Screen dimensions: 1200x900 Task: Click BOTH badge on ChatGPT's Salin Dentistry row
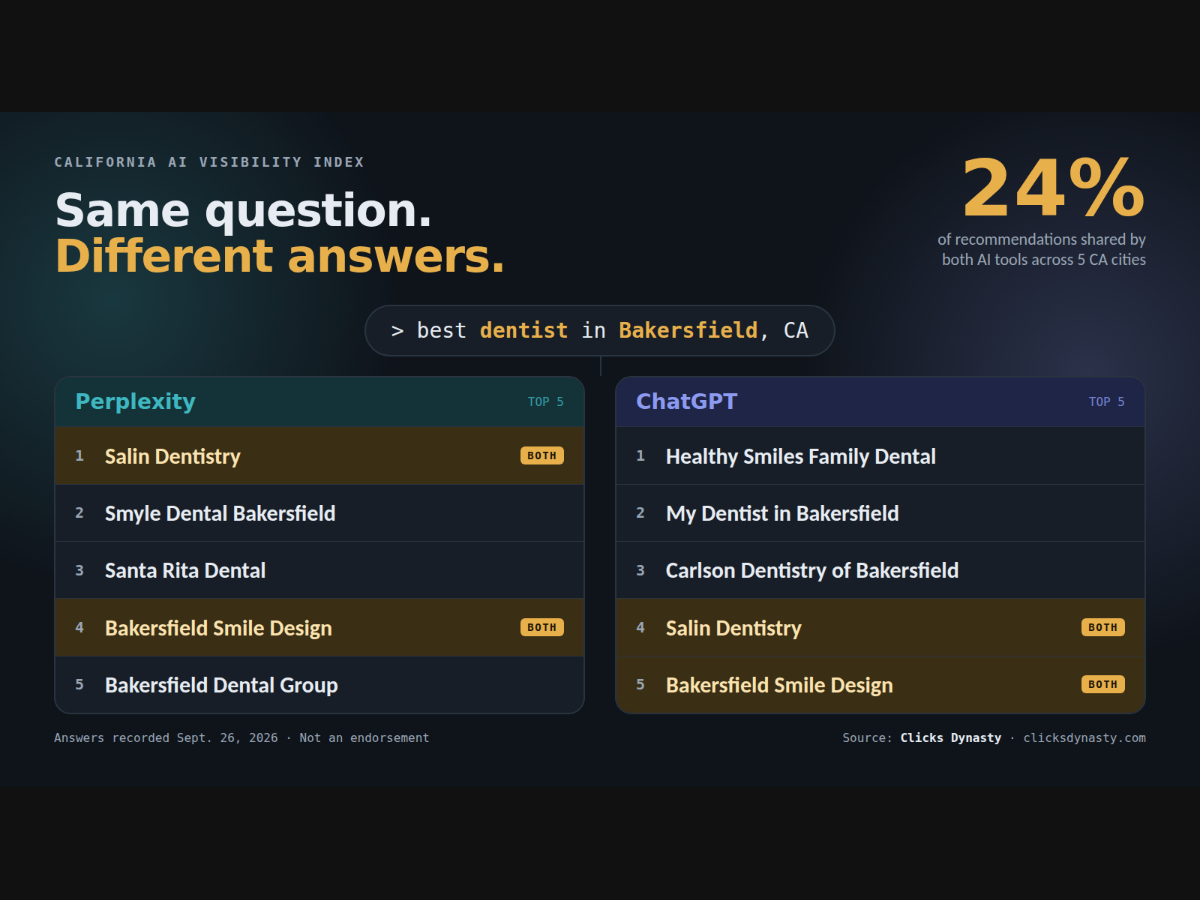coord(1103,628)
